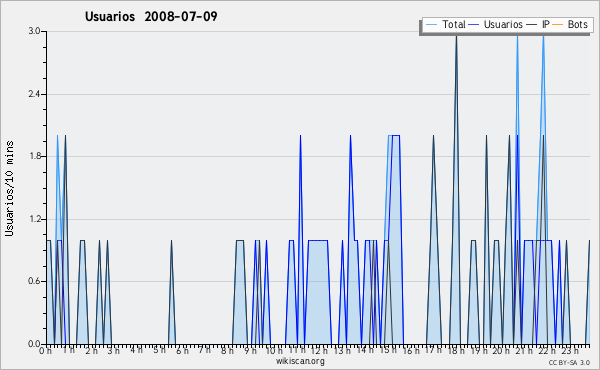Click the '14 h' x-axis label
Viewport: 600px width, 370px height.
(365, 350)
